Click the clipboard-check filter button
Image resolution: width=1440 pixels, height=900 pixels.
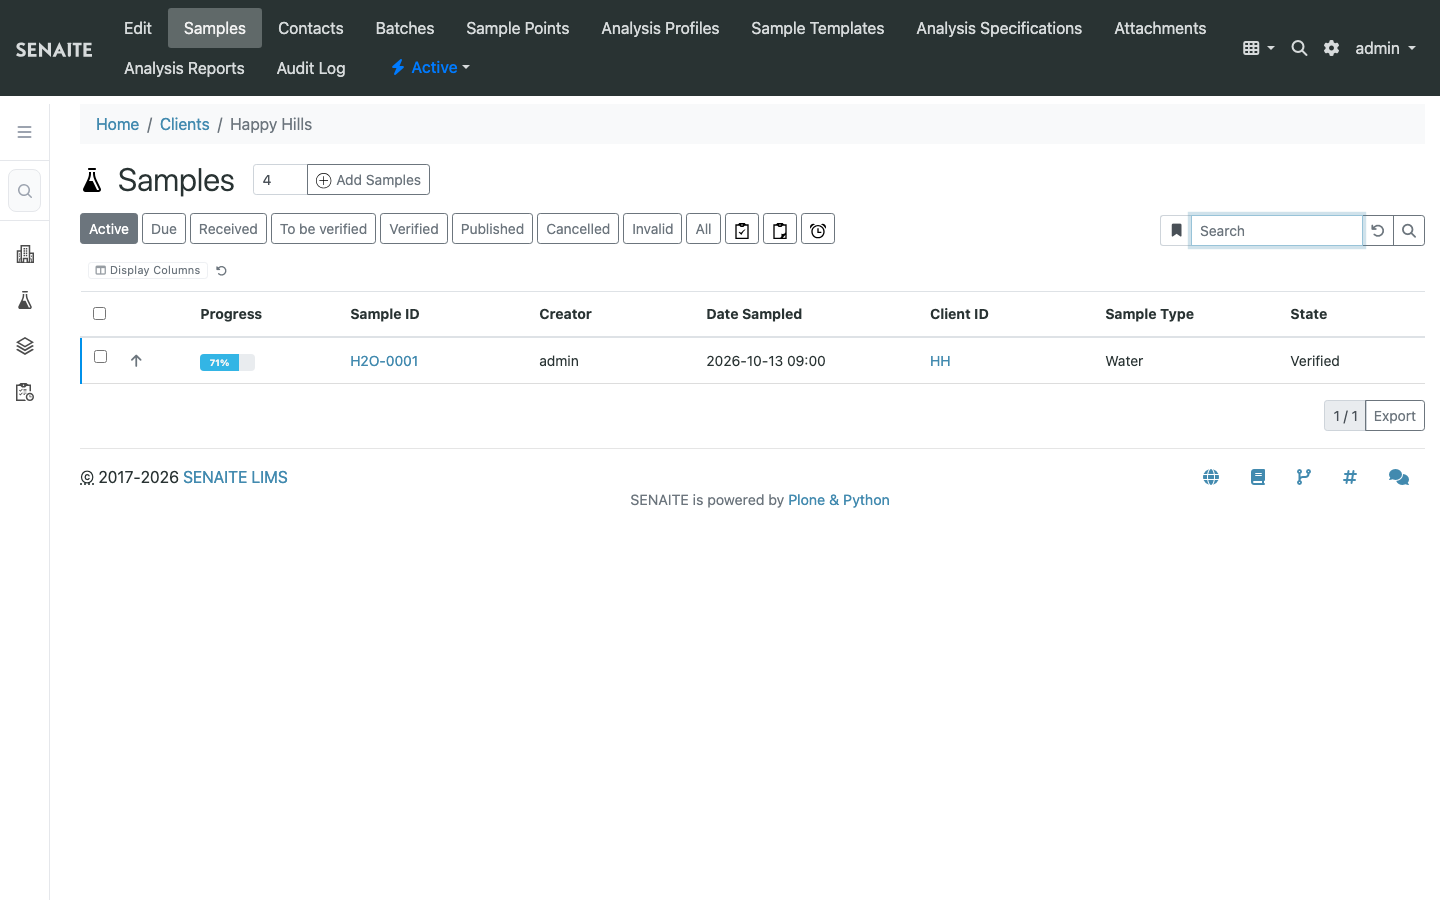(742, 229)
